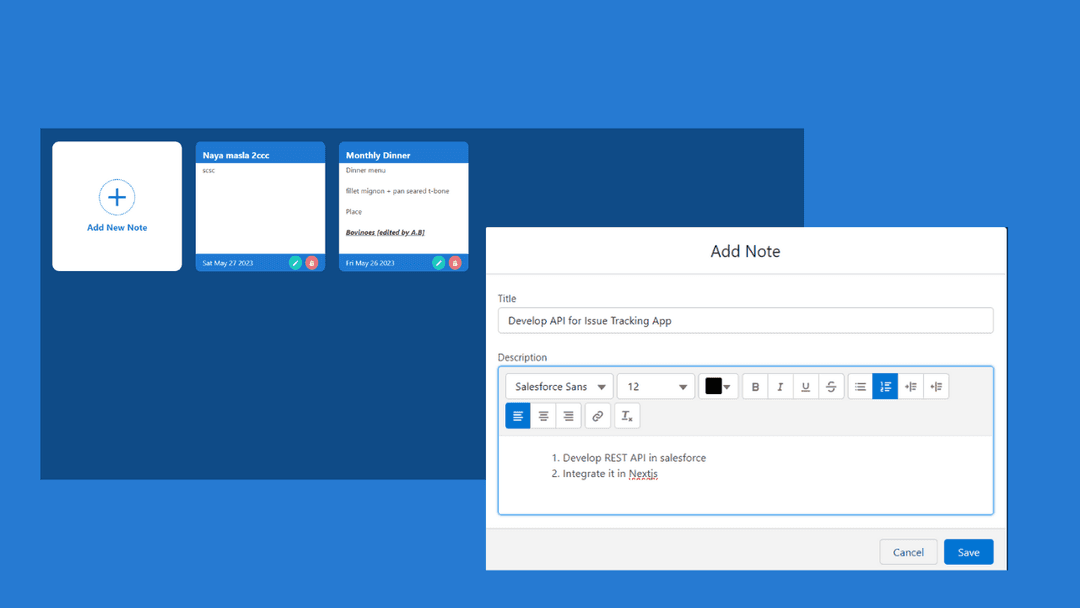Viewport: 1080px width, 608px height.
Task: Edit the Naya masla 2ccc note
Action: click(x=295, y=263)
